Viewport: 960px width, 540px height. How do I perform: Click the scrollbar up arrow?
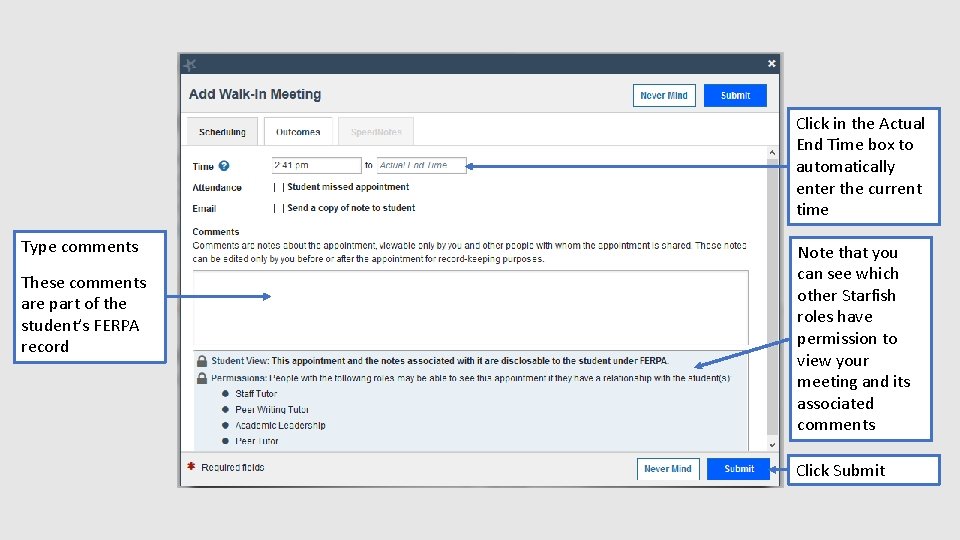pos(772,152)
